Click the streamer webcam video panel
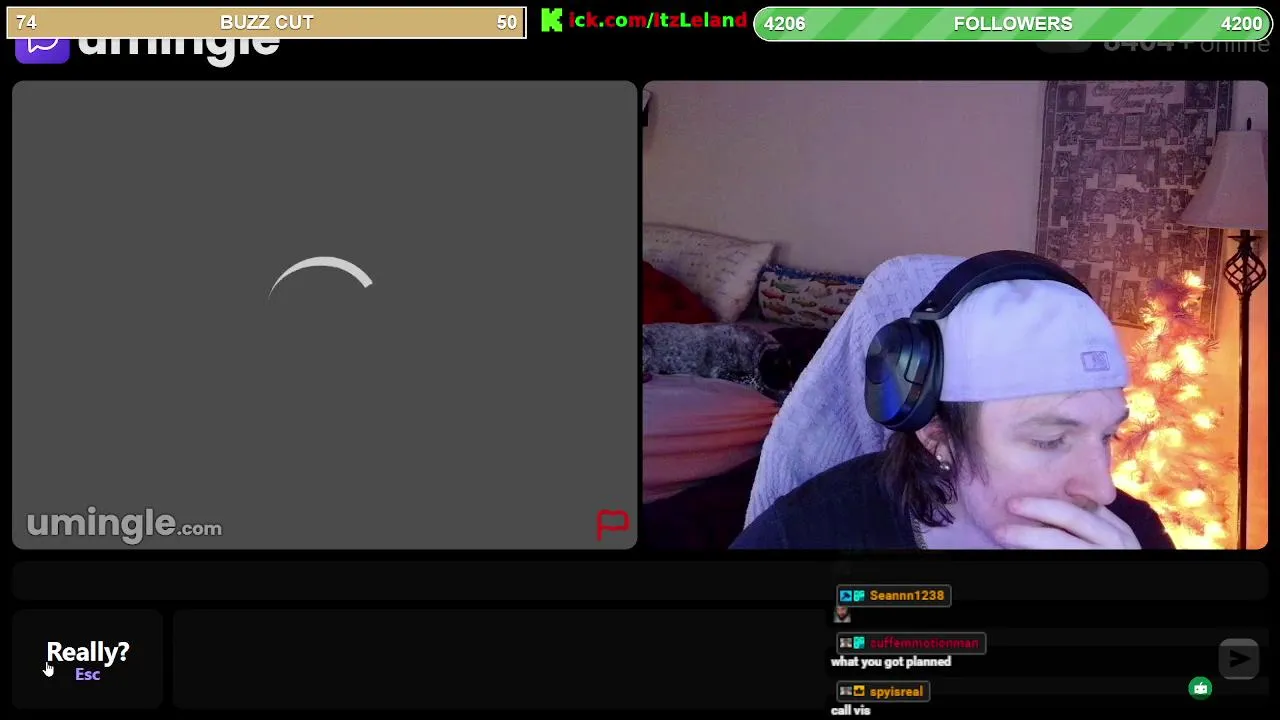Image resolution: width=1280 pixels, height=720 pixels. 955,315
